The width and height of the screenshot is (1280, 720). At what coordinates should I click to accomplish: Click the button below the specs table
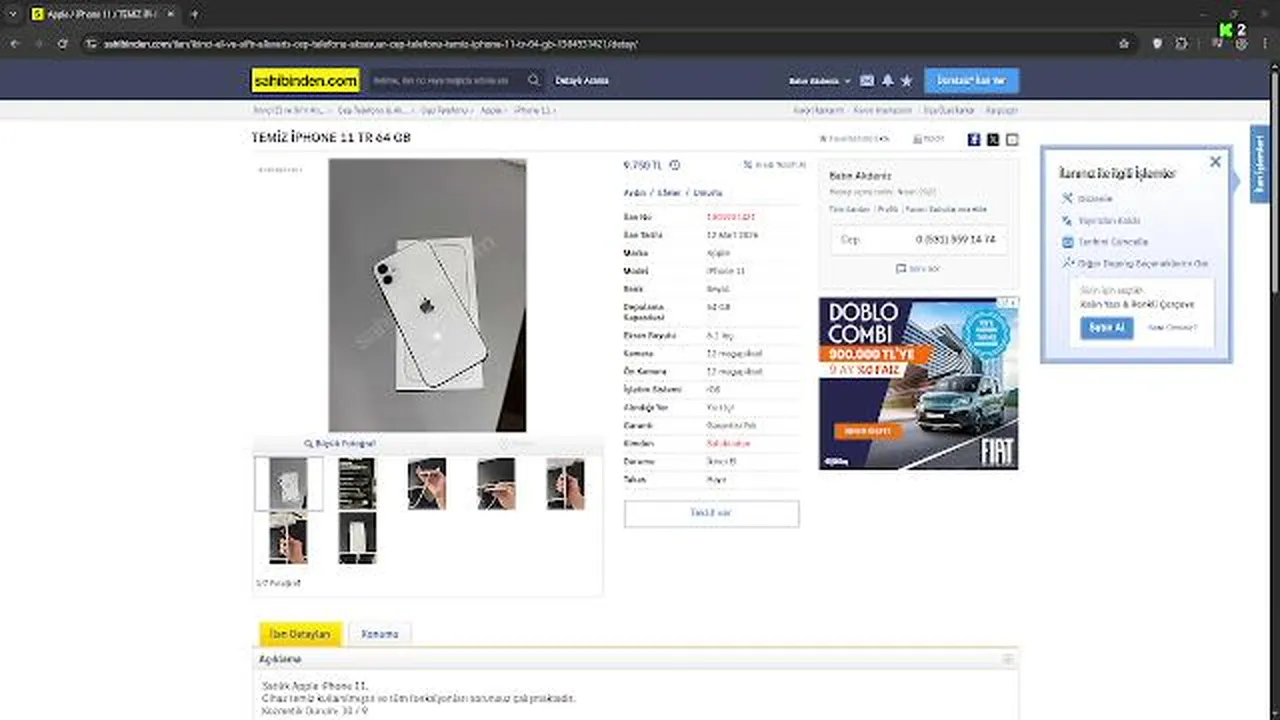711,513
